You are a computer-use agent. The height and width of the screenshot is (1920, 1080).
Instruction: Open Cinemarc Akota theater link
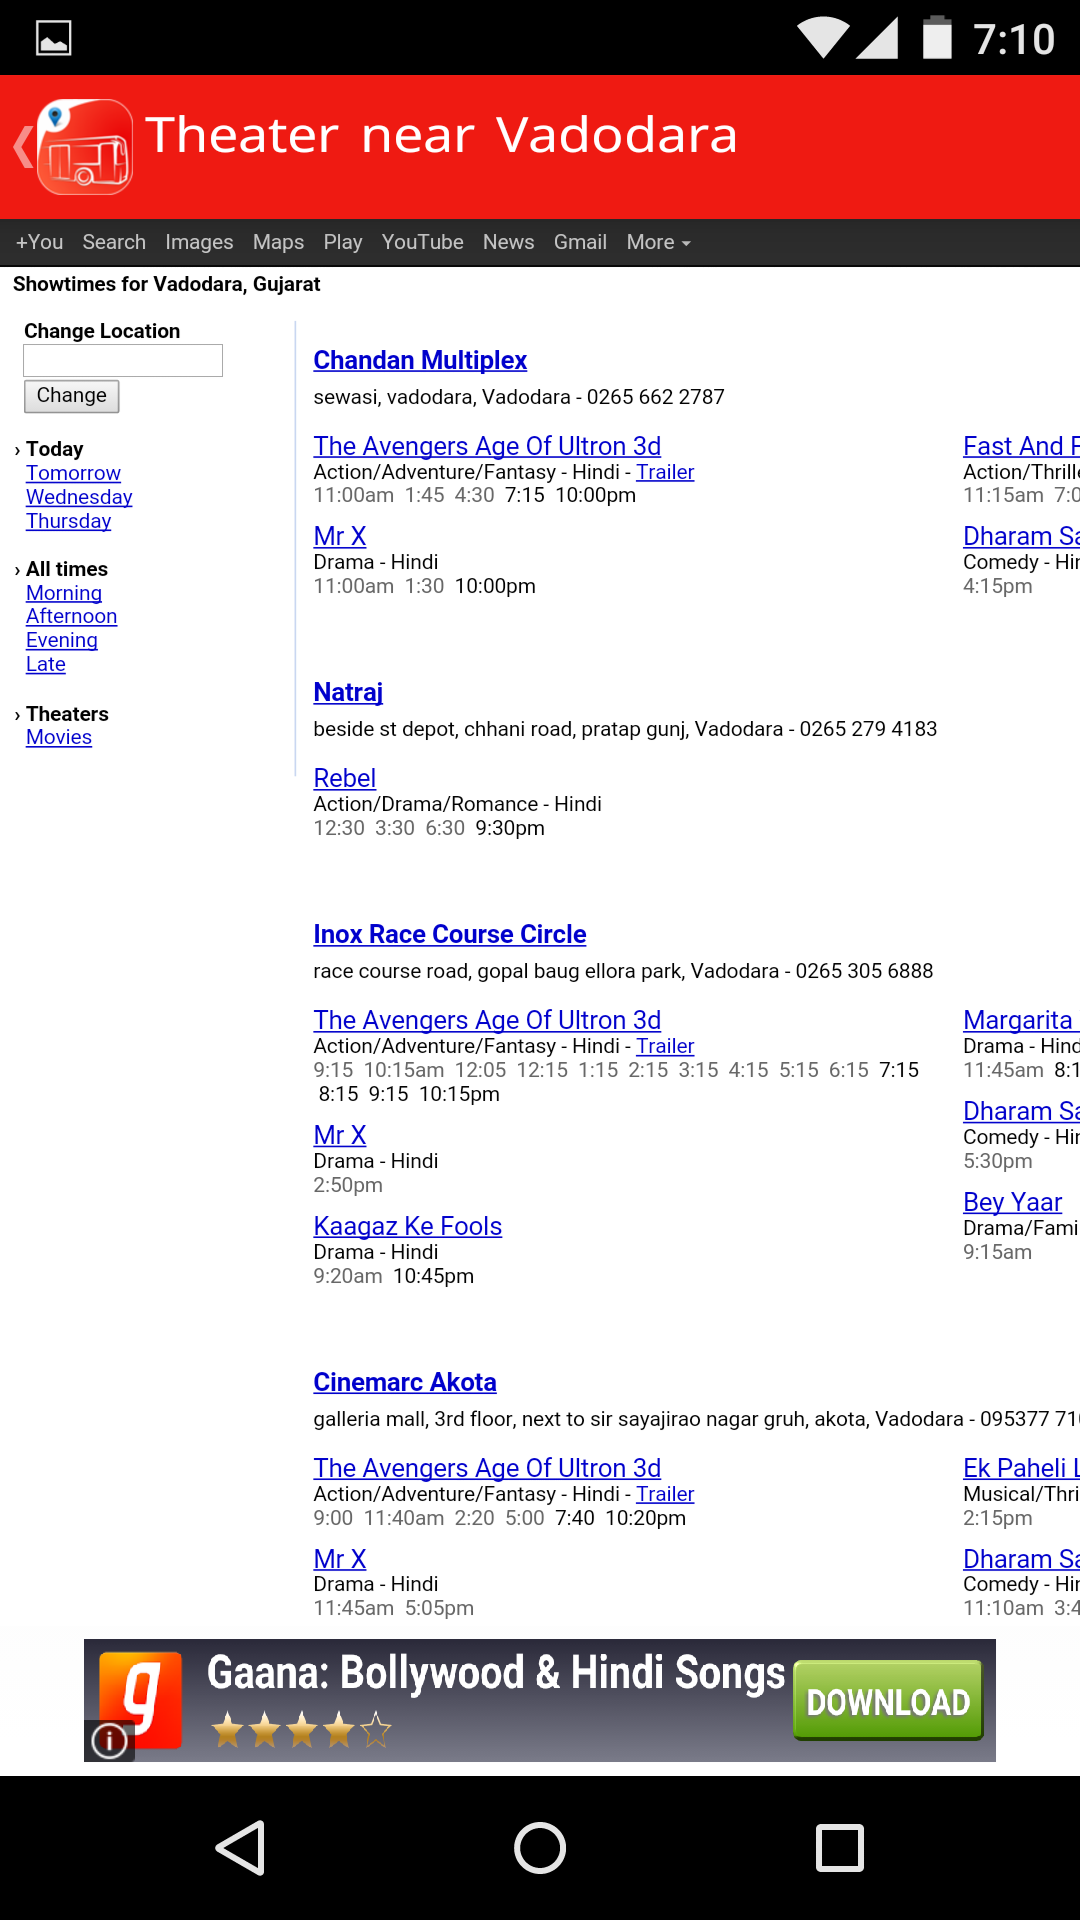tap(405, 1382)
